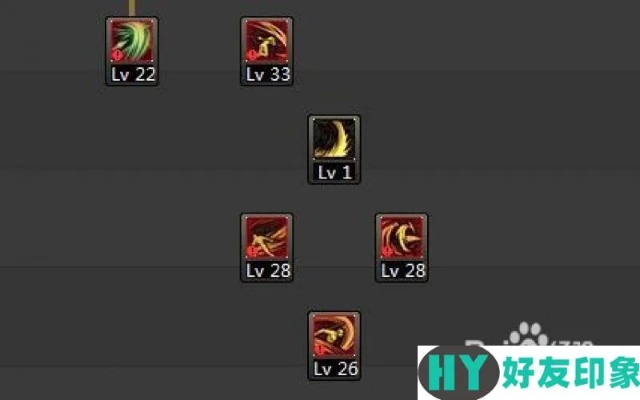
Task: Click the Lv 1 level label
Action: tap(334, 173)
